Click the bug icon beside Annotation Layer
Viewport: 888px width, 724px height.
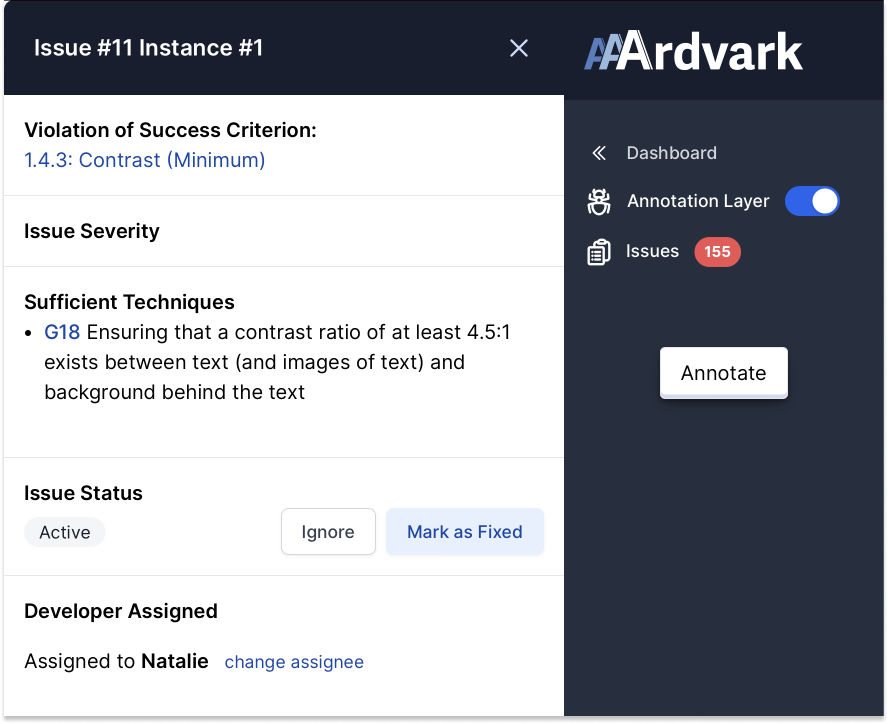click(598, 201)
